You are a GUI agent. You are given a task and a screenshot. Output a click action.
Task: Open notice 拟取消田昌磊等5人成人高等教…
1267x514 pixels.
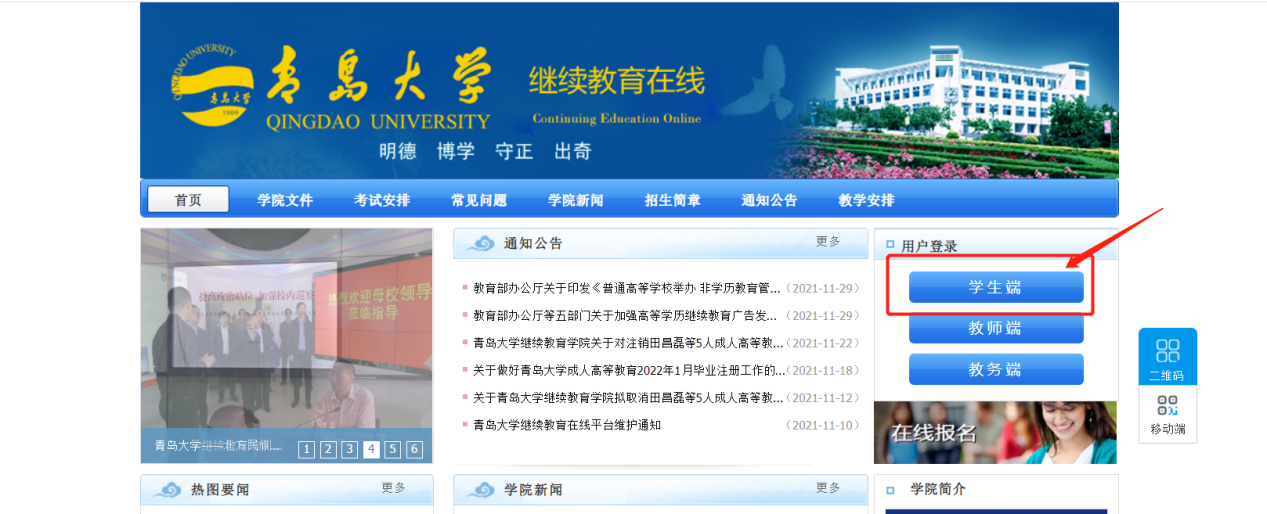[628, 398]
